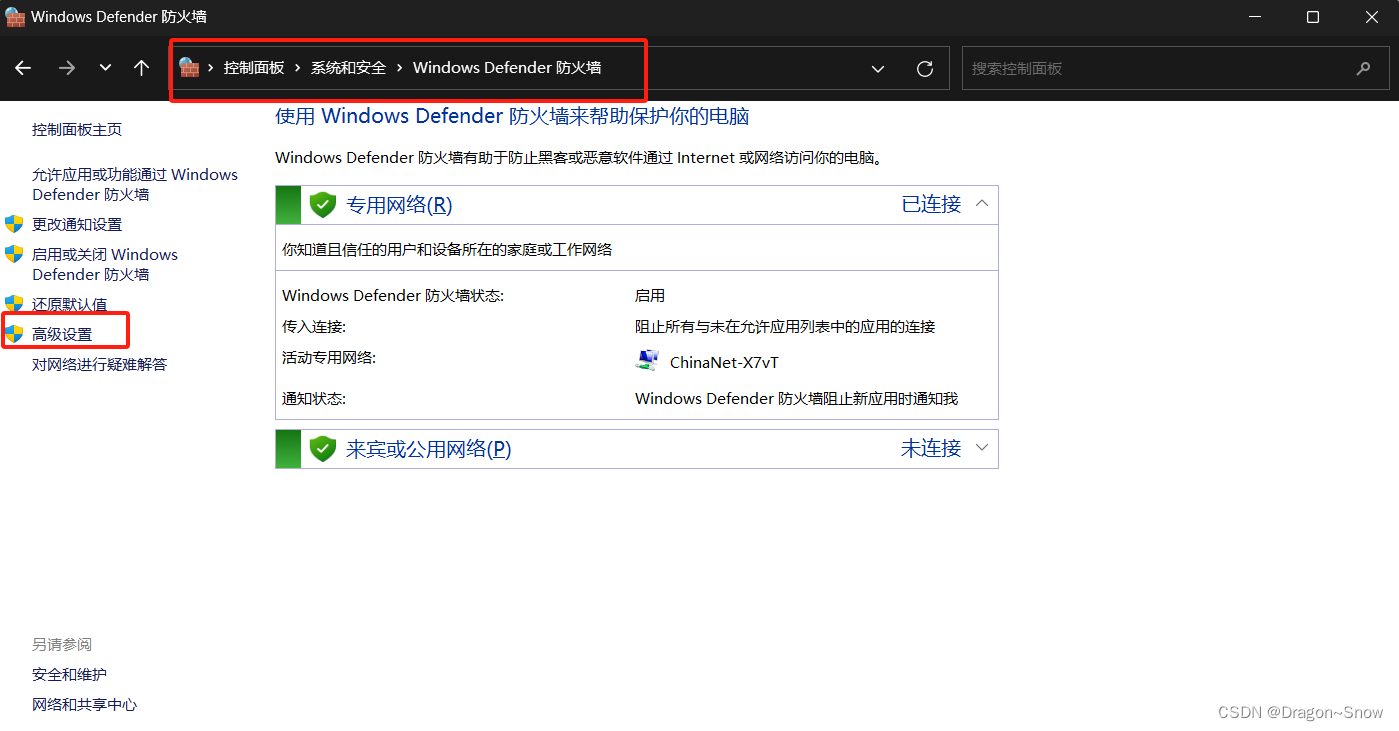Open 允许应用或功能通过 Windows Defender 防火墙
The image size is (1399, 731).
[x=135, y=184]
